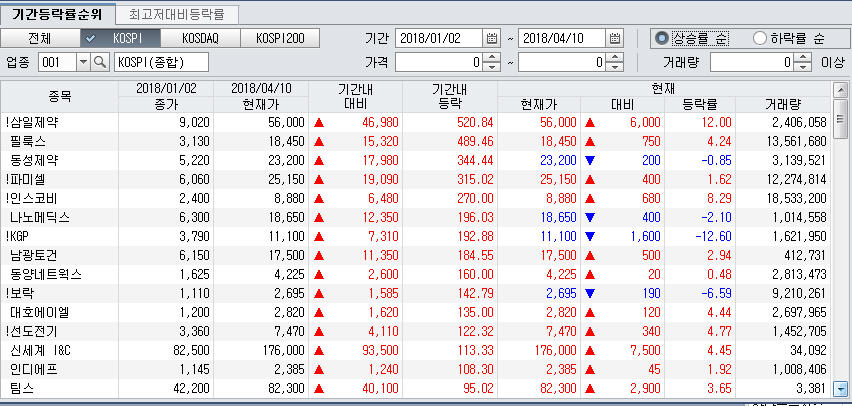Click the -12.60 change rate cell
Screen dimensions: 852x406
pyautogui.click(x=712, y=236)
